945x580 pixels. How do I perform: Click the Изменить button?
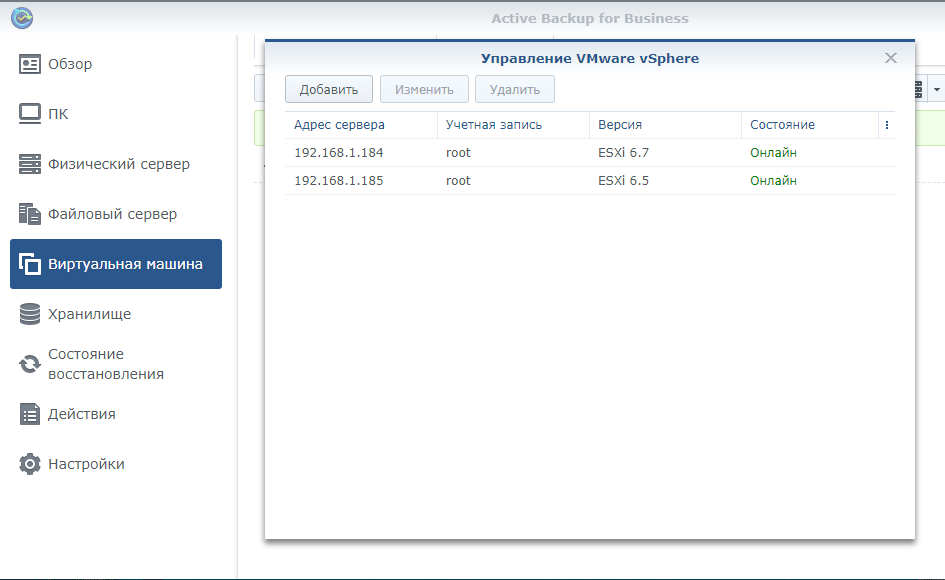pyautogui.click(x=424, y=89)
